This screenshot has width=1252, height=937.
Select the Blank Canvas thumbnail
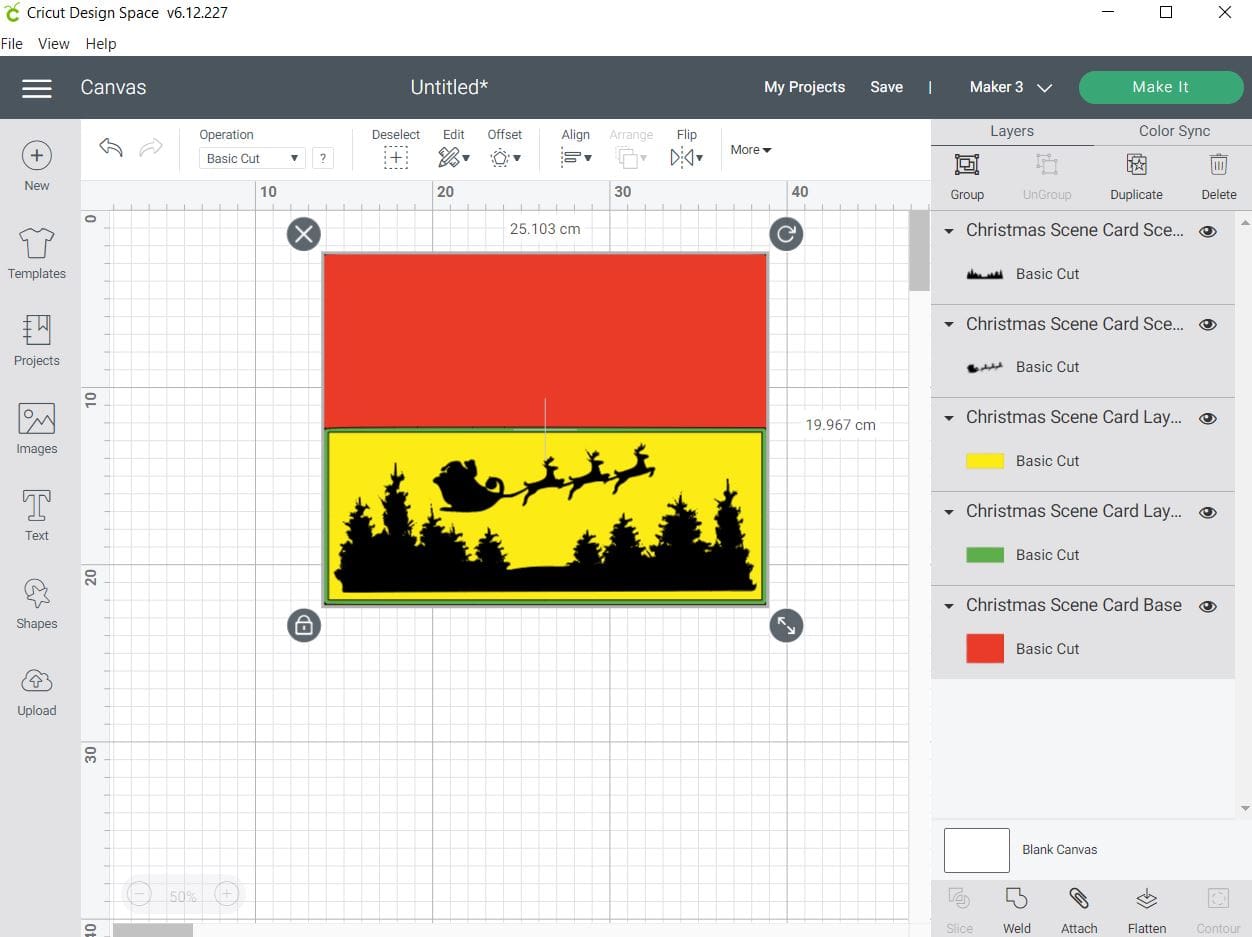(977, 850)
